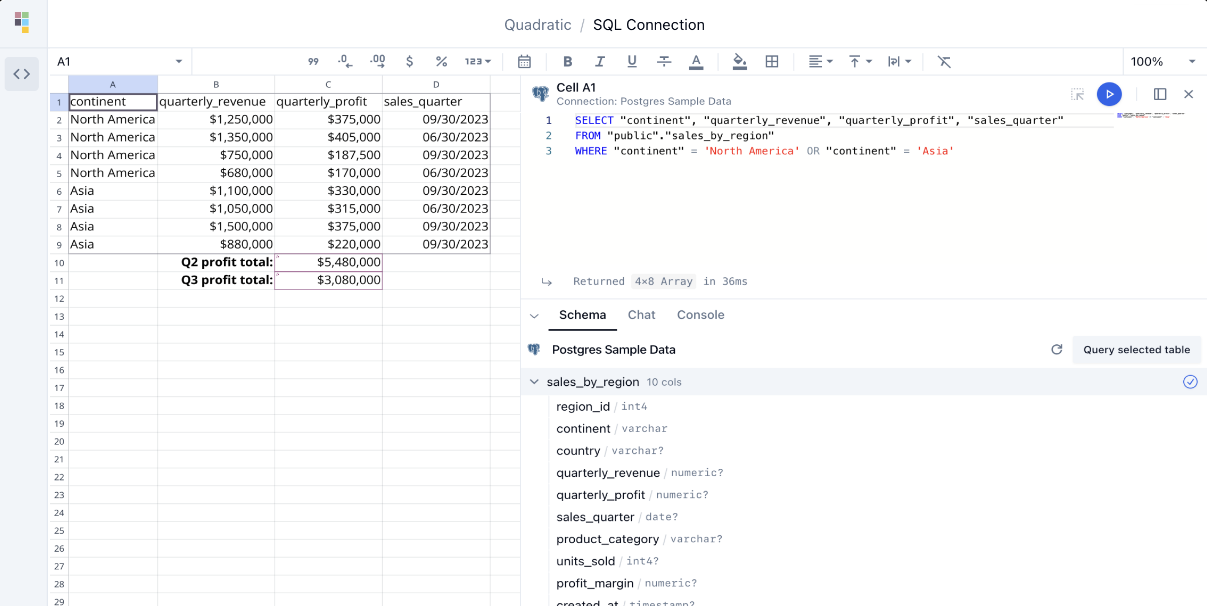The width and height of the screenshot is (1207, 606).
Task: Collapse the bottom panel with the chevron
Action: pyautogui.click(x=534, y=315)
